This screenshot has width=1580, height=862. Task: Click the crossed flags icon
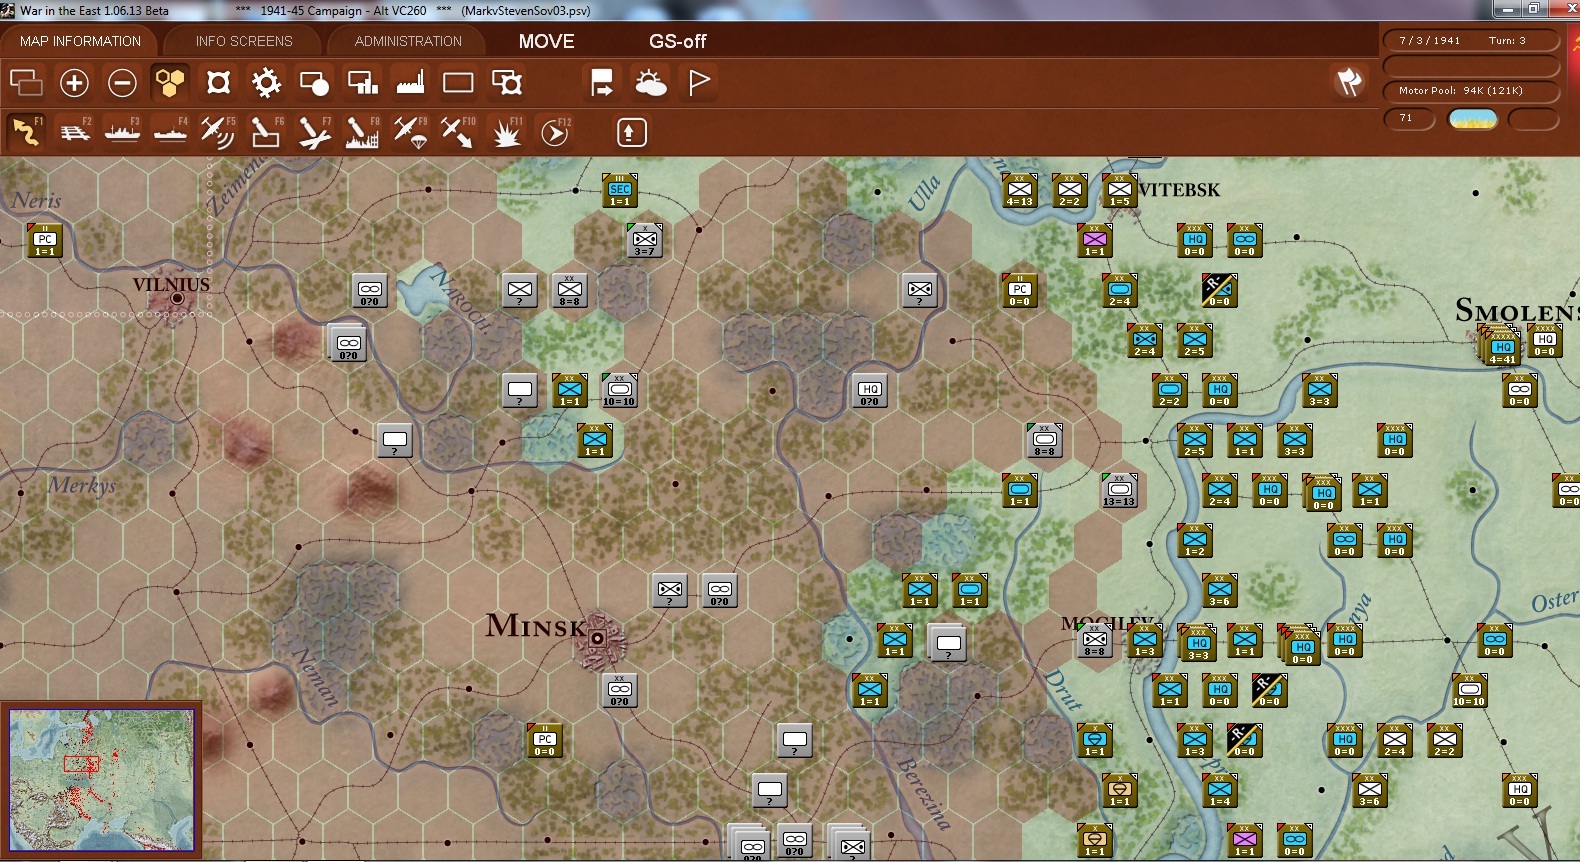pyautogui.click(x=1349, y=82)
